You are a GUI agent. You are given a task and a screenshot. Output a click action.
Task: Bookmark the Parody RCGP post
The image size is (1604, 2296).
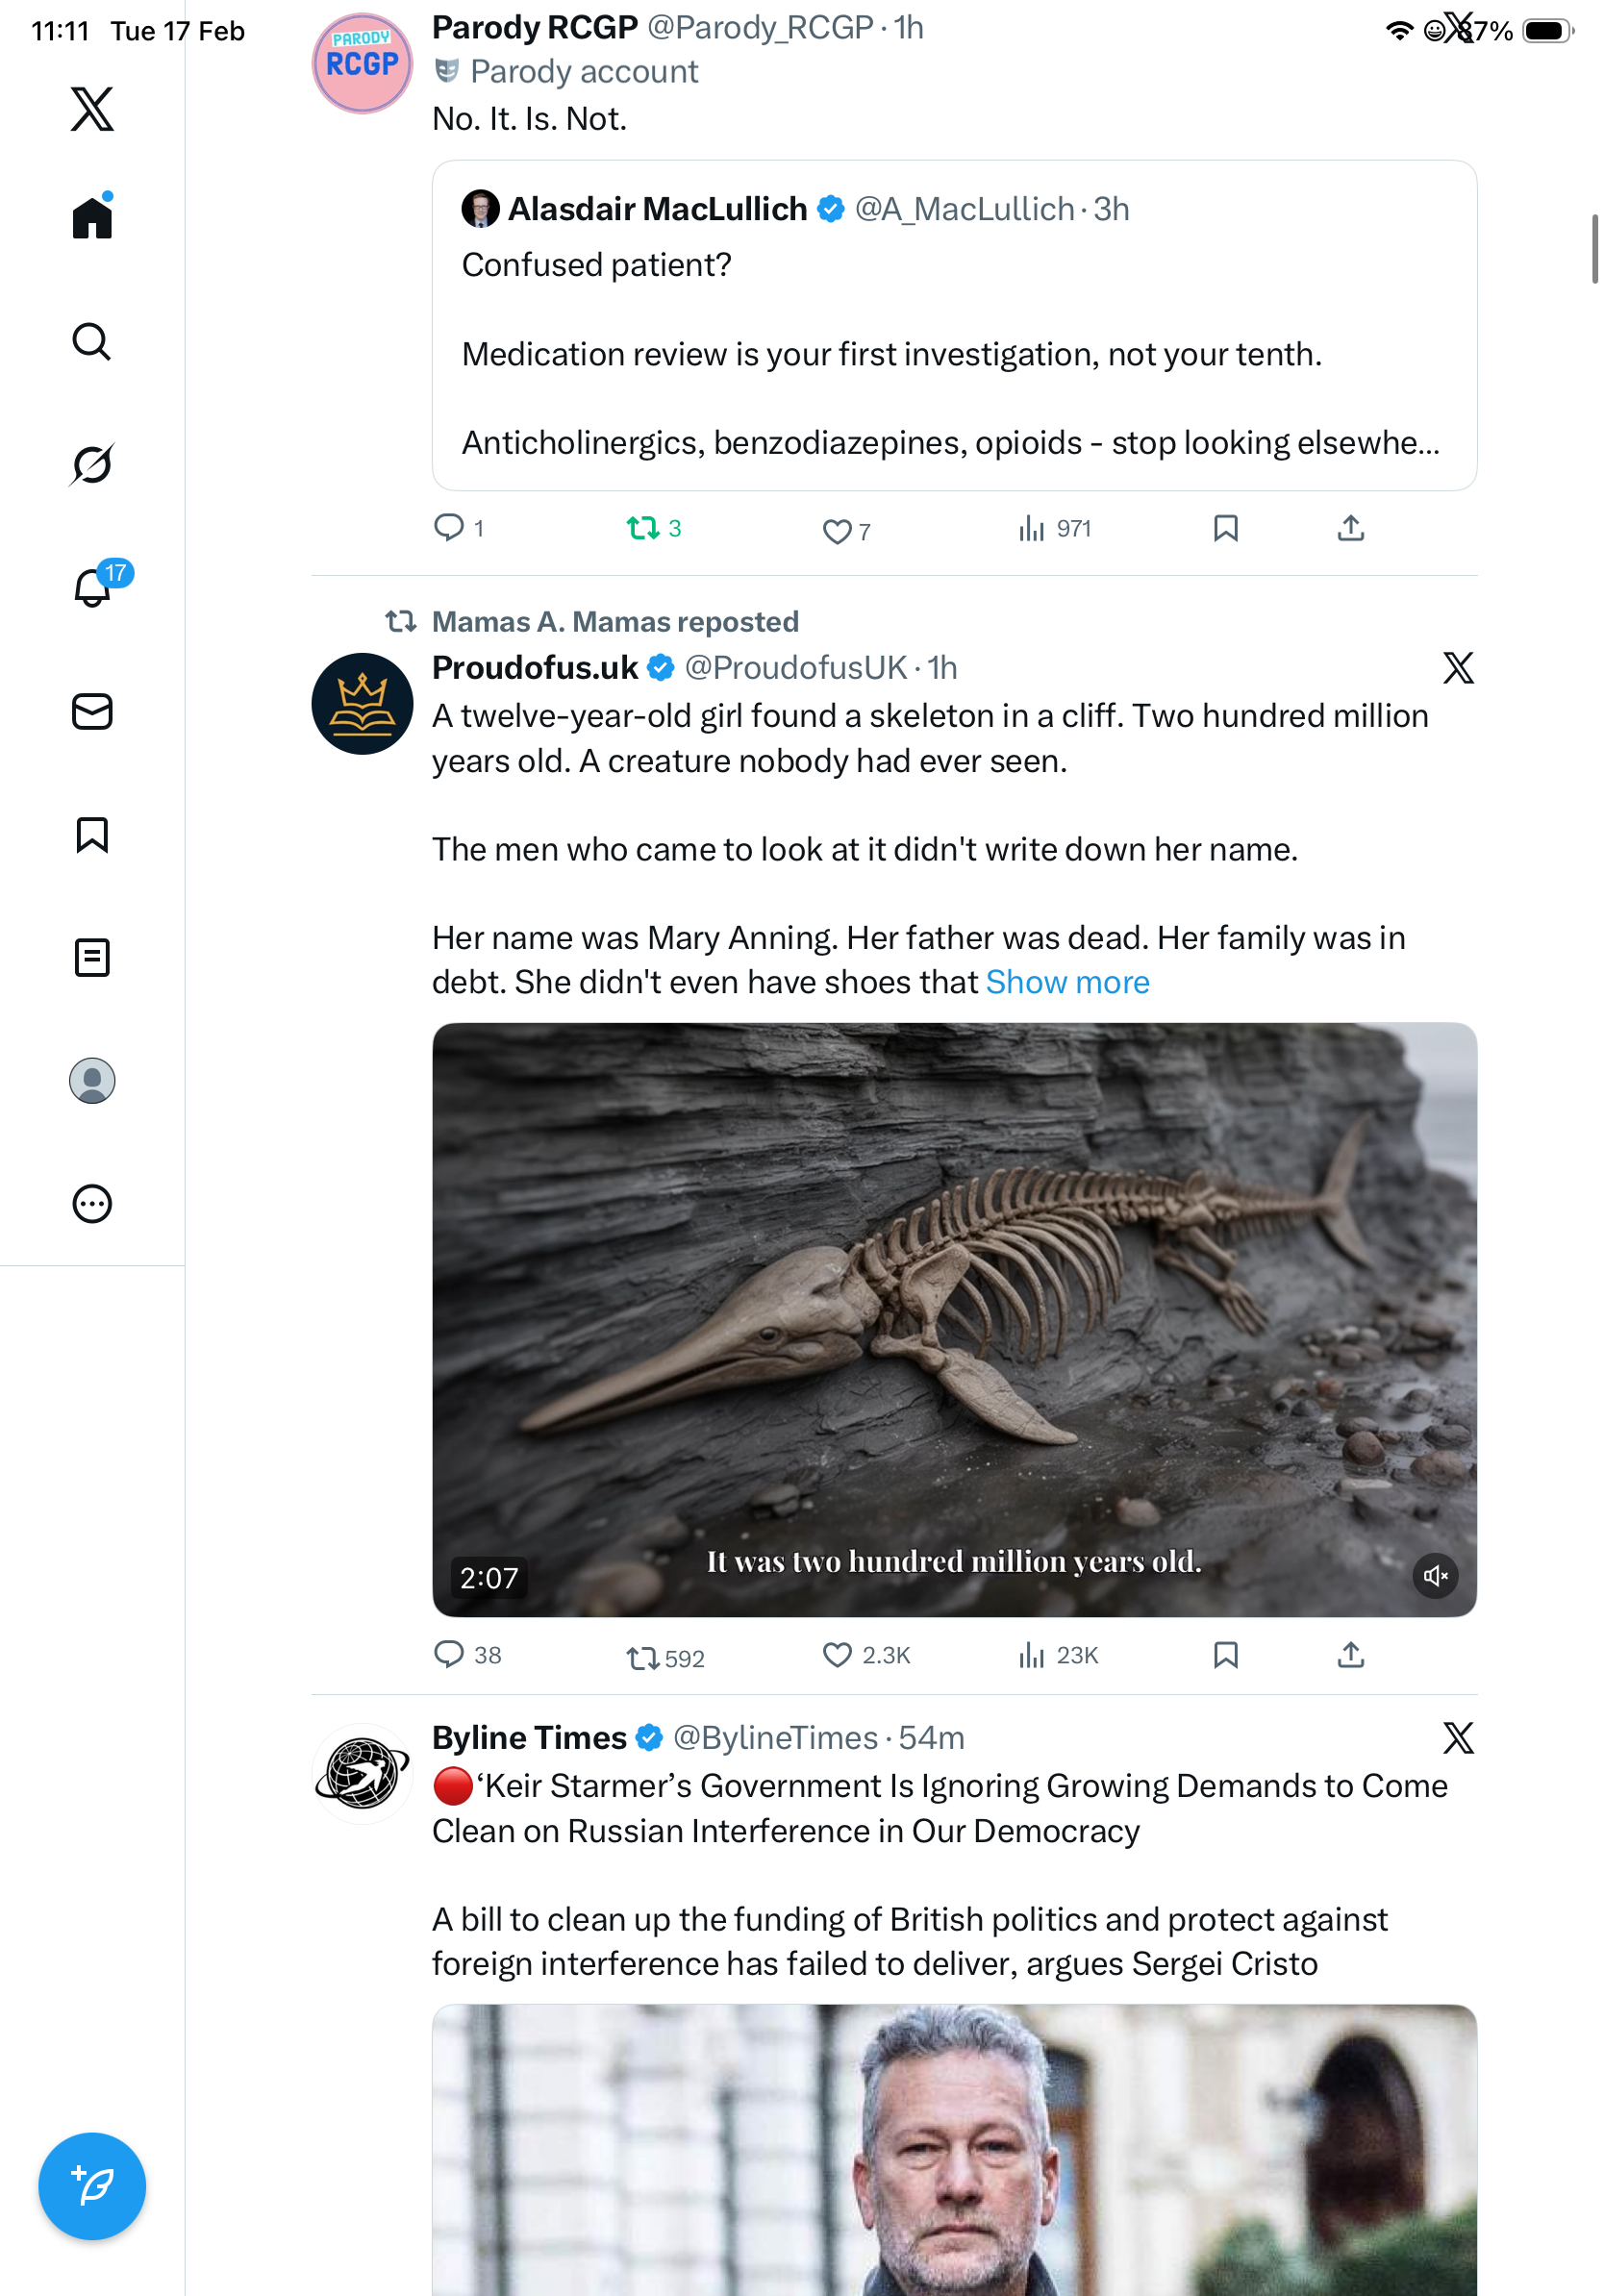pyautogui.click(x=1225, y=528)
